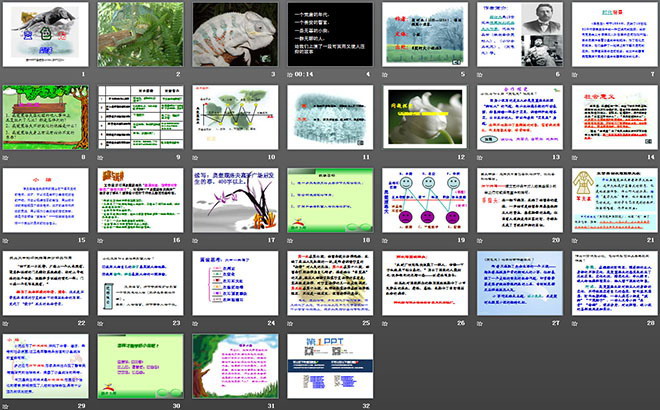
Task: Select the green slide 18
Action: (x=329, y=200)
